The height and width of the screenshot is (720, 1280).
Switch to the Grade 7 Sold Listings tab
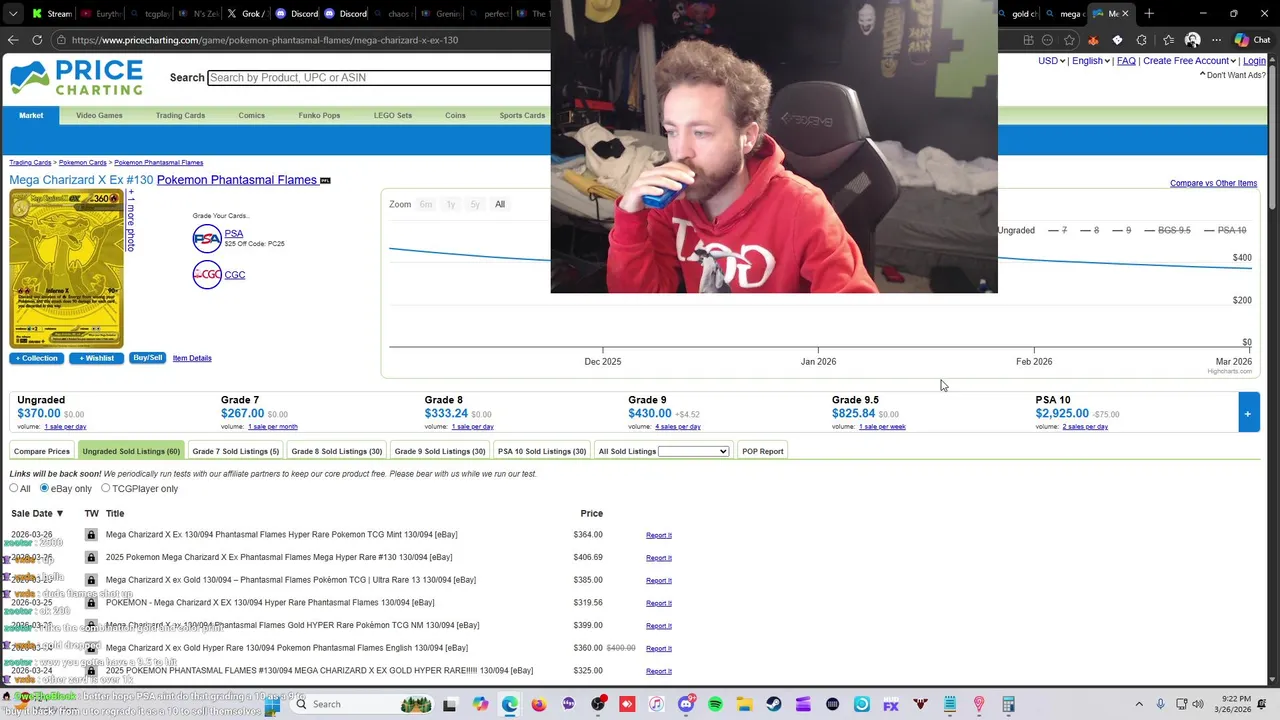click(236, 451)
